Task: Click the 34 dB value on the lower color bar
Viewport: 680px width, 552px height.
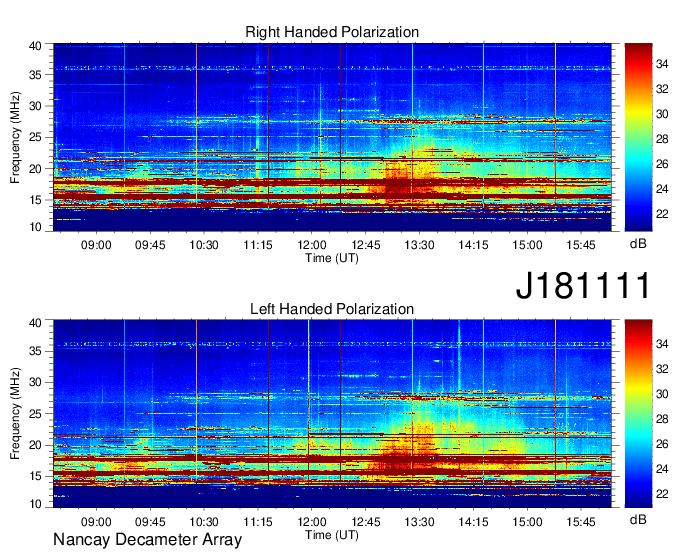Action: [662, 344]
